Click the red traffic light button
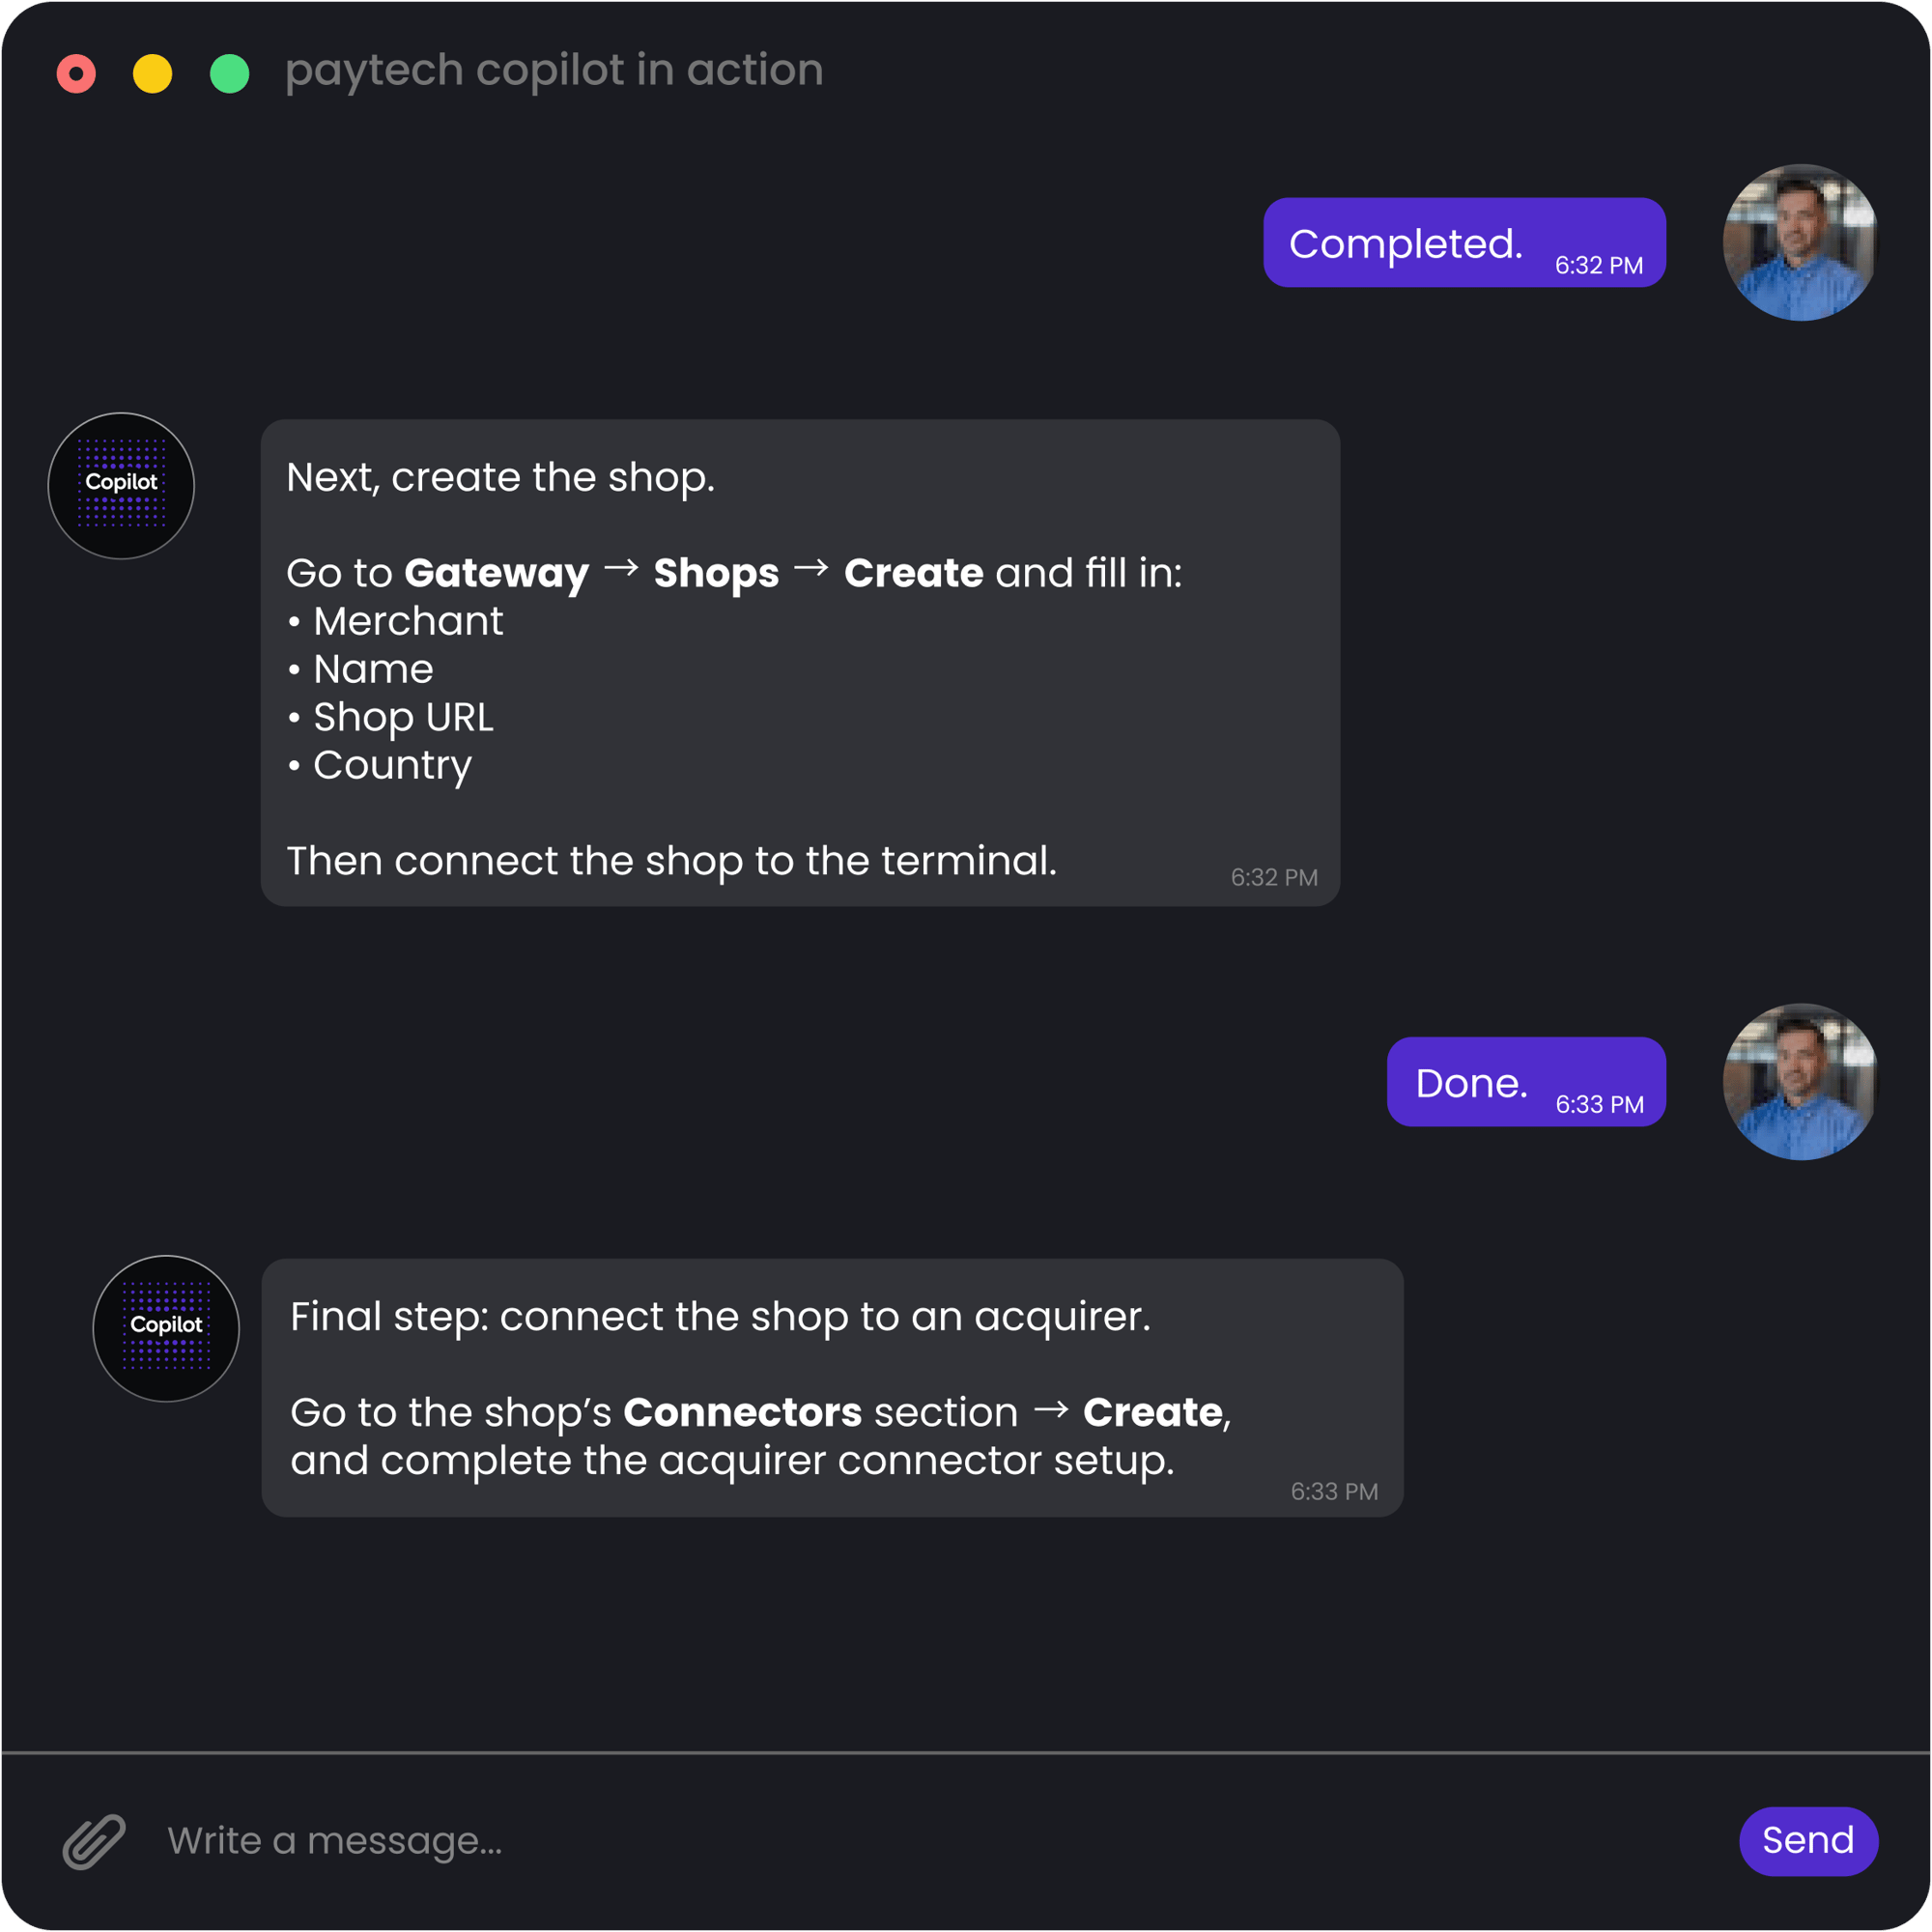The width and height of the screenshot is (1932, 1932). click(76, 73)
